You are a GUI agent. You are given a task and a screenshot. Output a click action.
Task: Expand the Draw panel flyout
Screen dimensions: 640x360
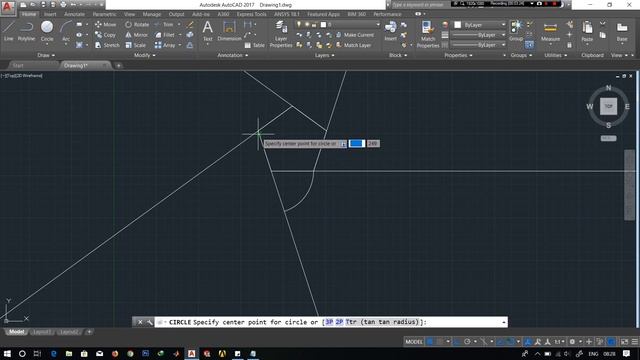[x=46, y=55]
